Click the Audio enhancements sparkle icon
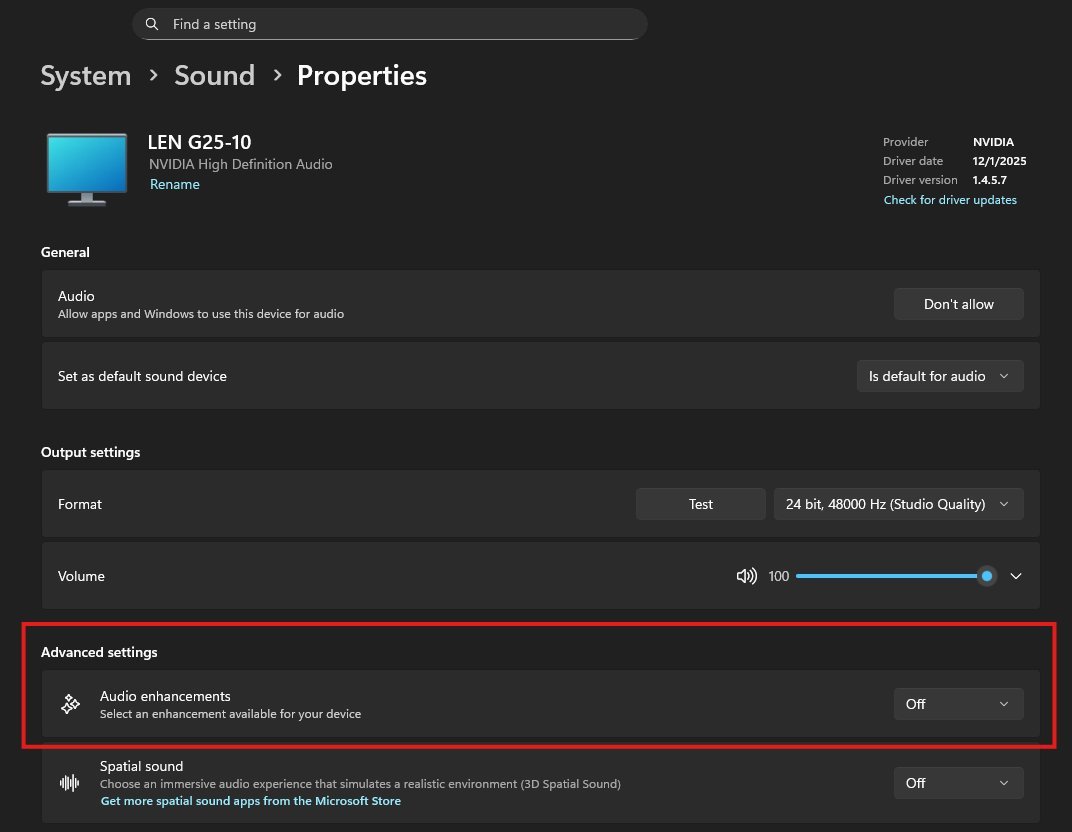 click(x=70, y=703)
